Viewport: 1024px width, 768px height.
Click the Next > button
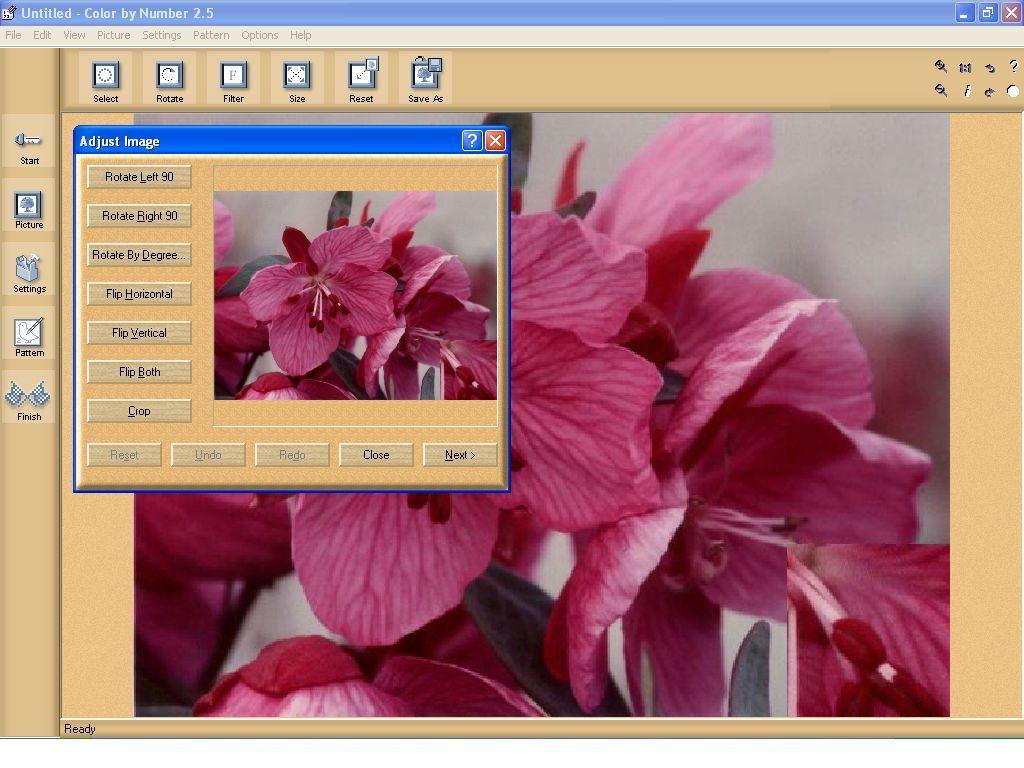(460, 455)
